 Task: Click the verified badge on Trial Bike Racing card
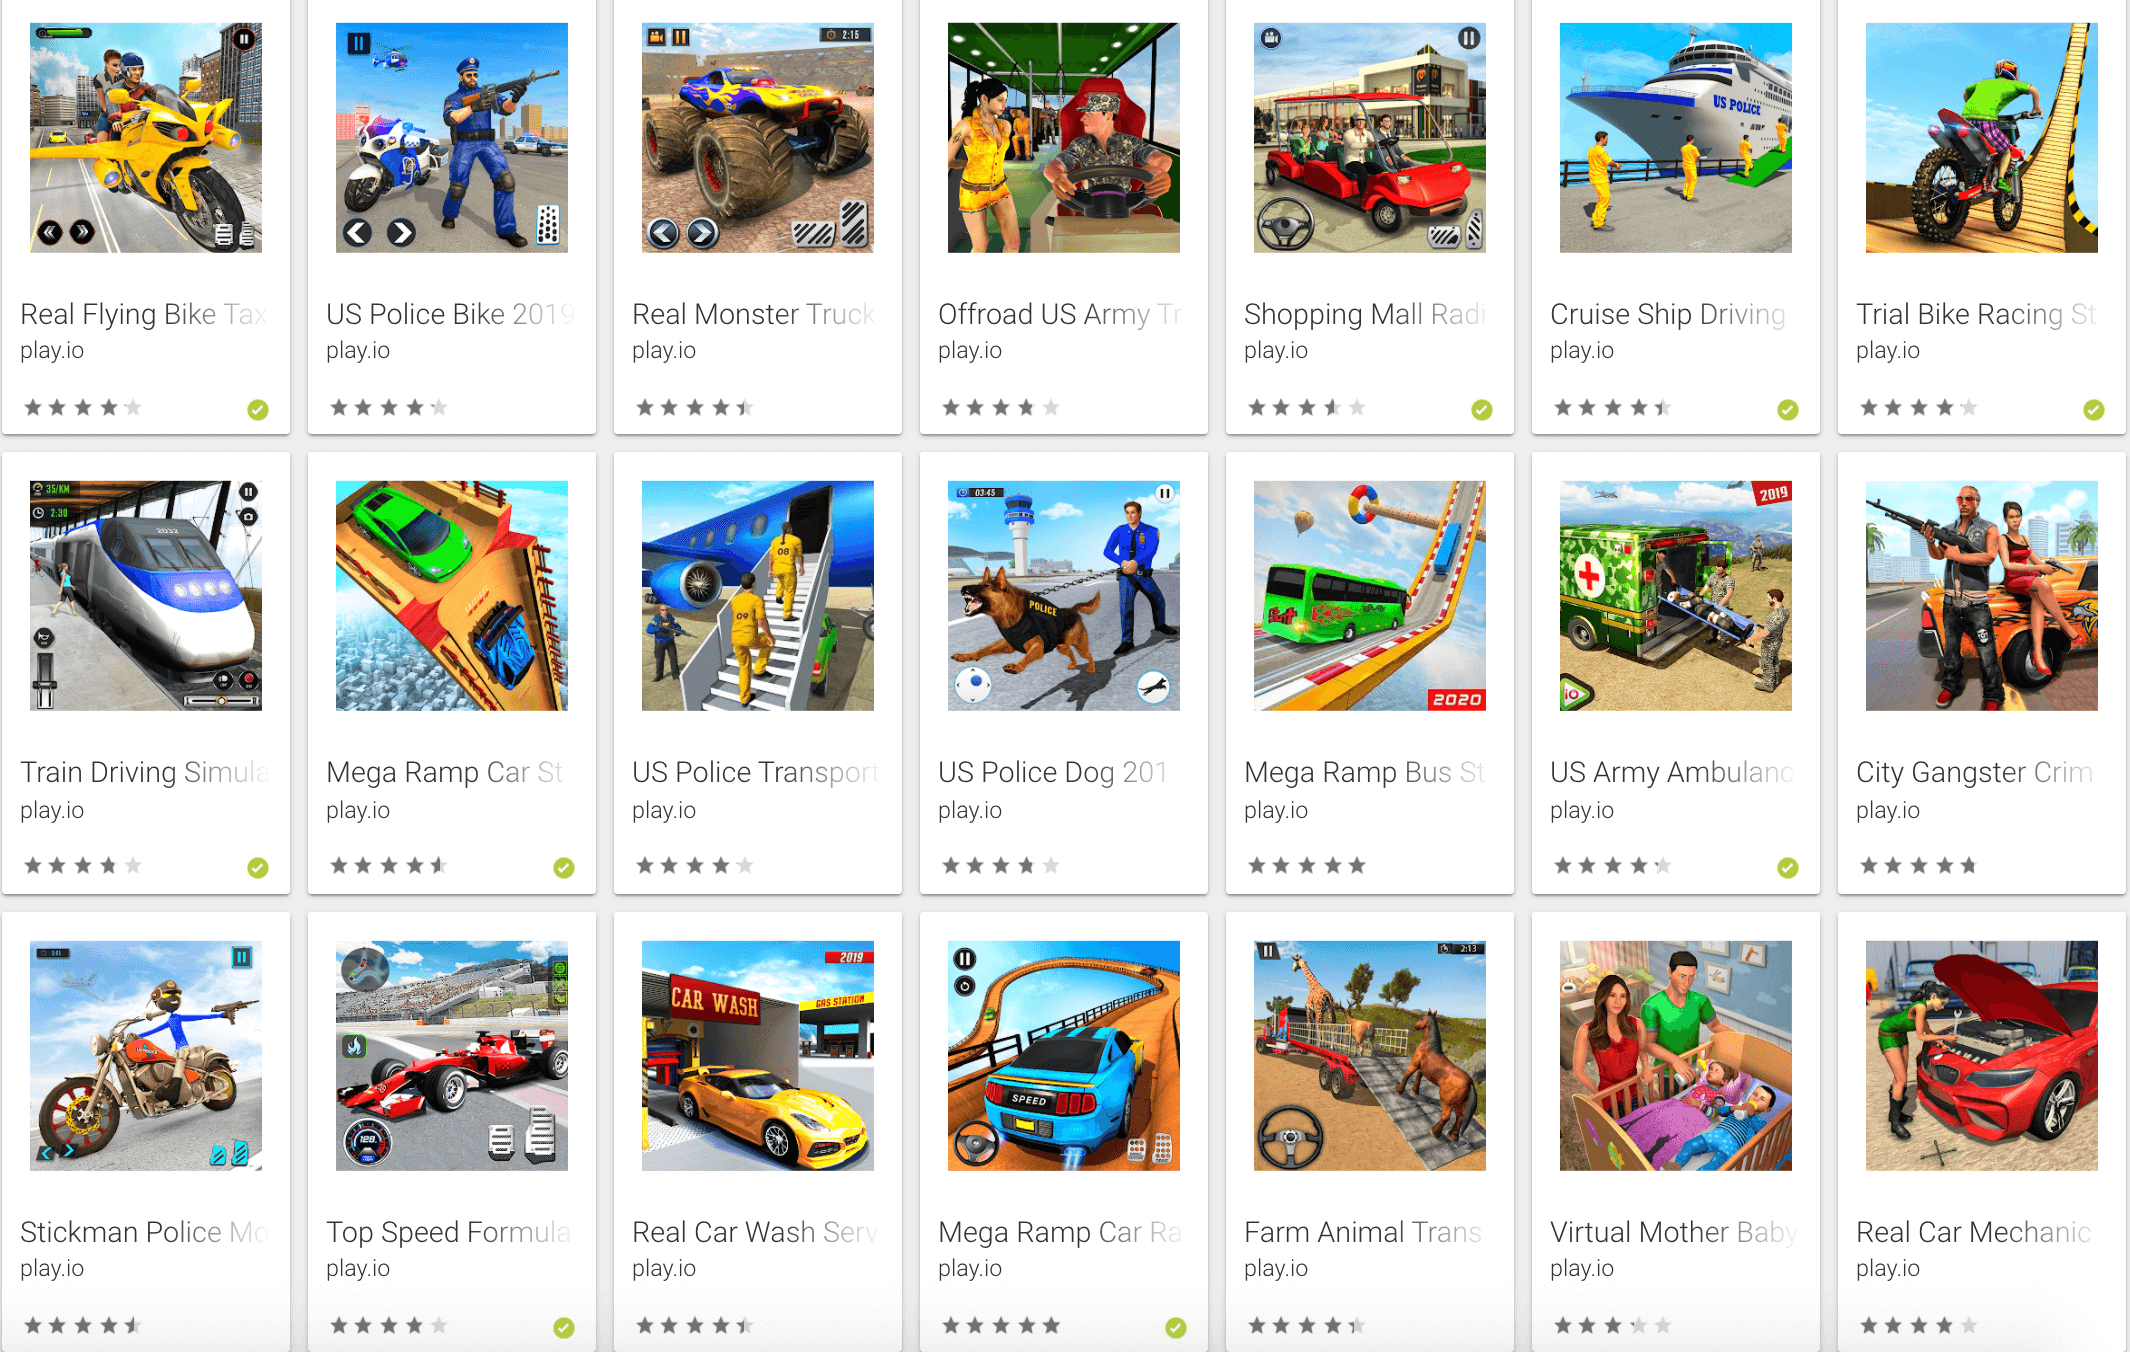[2094, 409]
